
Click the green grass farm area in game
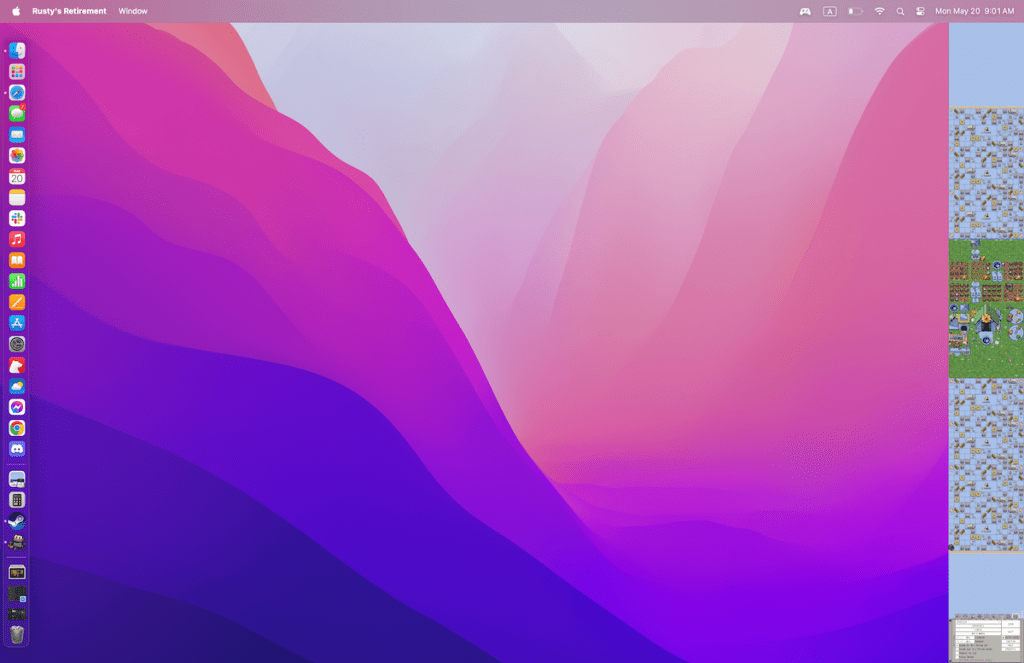pos(985,362)
